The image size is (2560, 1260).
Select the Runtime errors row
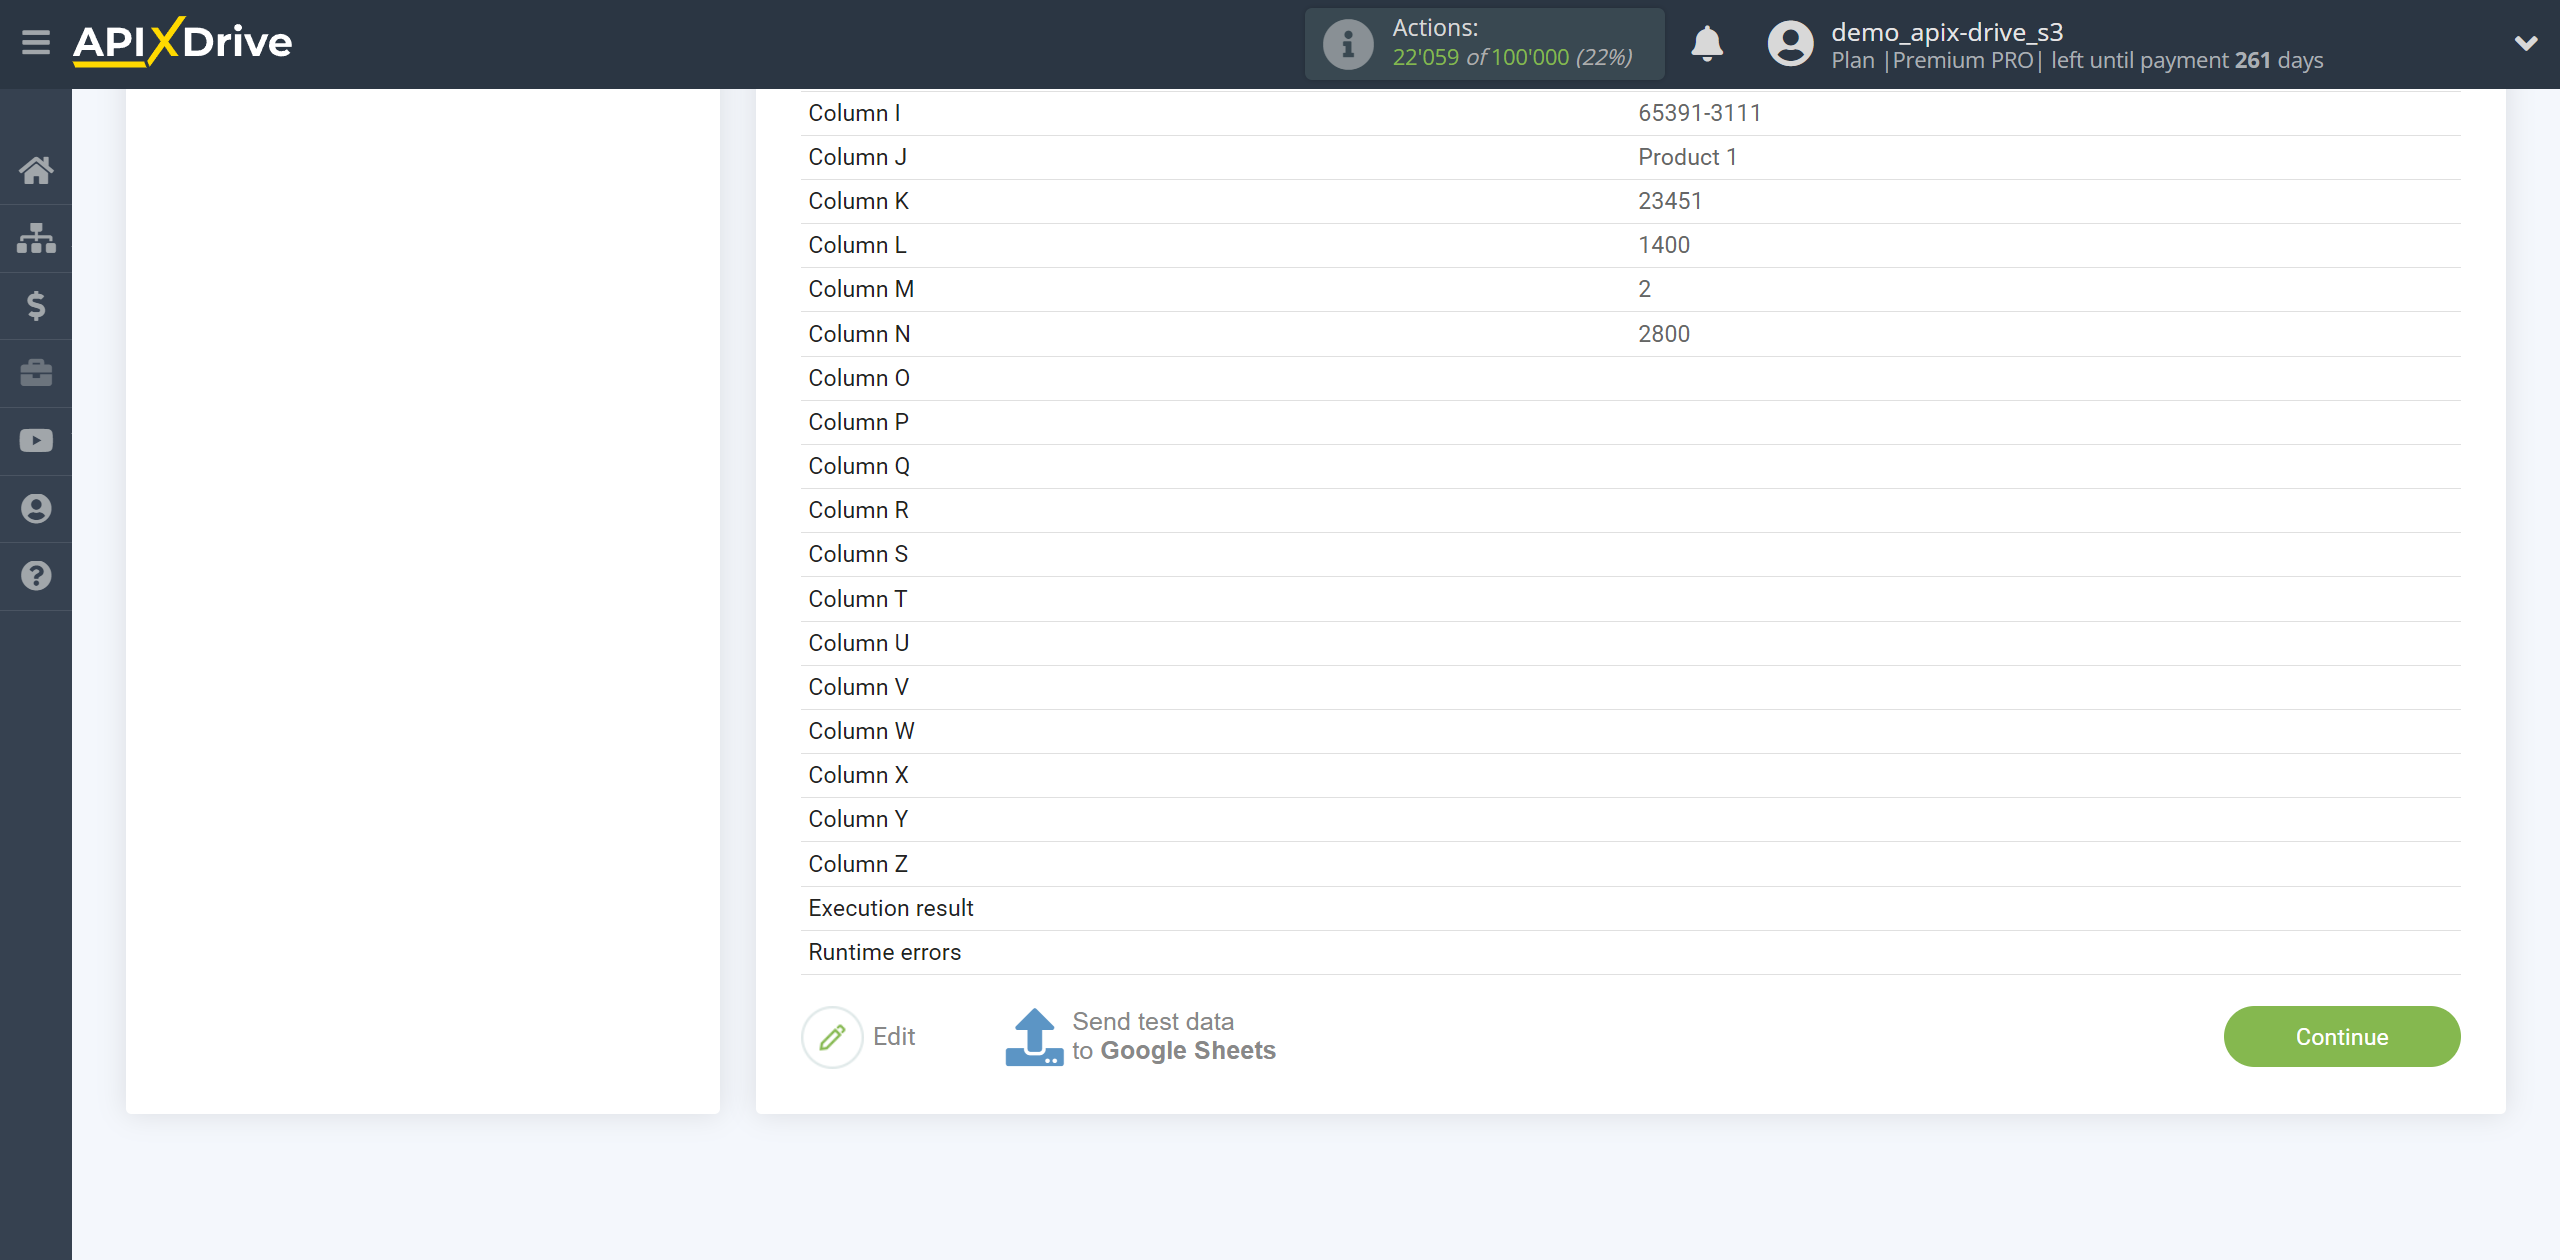tap(1630, 952)
